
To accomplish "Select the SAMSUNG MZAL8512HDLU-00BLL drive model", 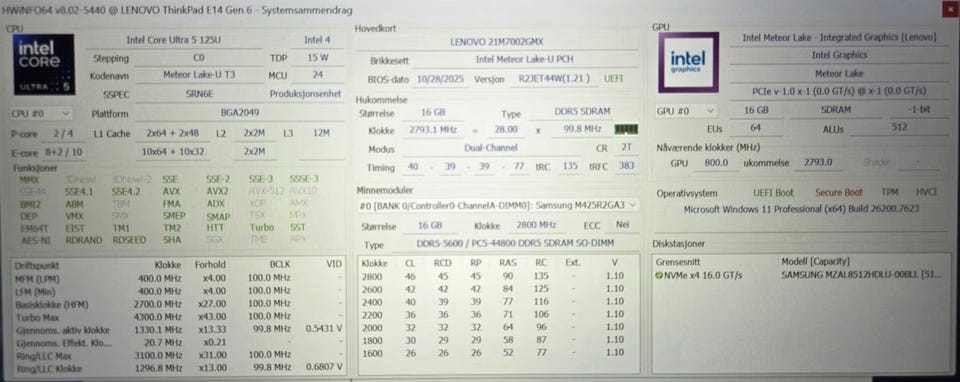I will tap(861, 275).
